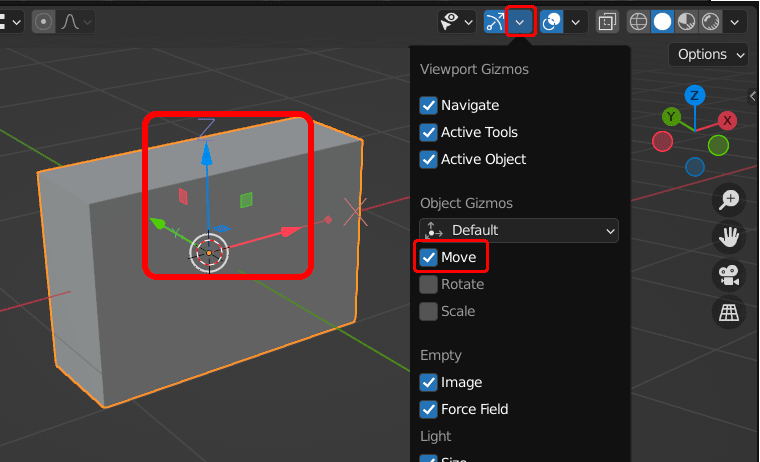
Task: Toggle the Show Overlays button
Action: tap(552, 21)
